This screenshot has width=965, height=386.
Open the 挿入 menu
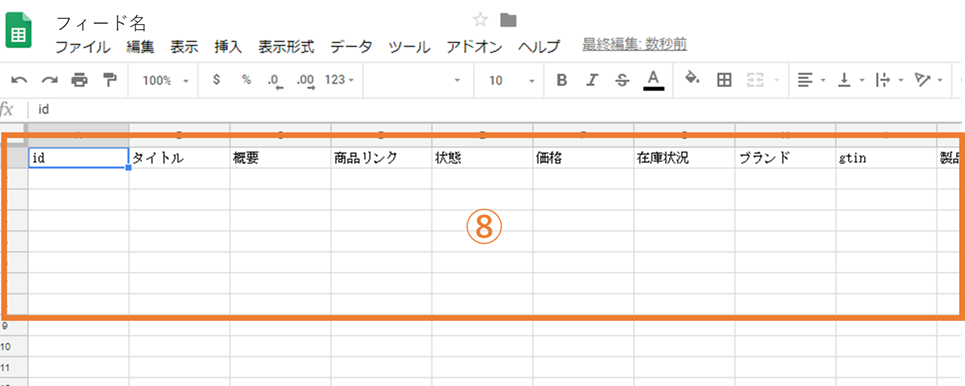point(228,47)
